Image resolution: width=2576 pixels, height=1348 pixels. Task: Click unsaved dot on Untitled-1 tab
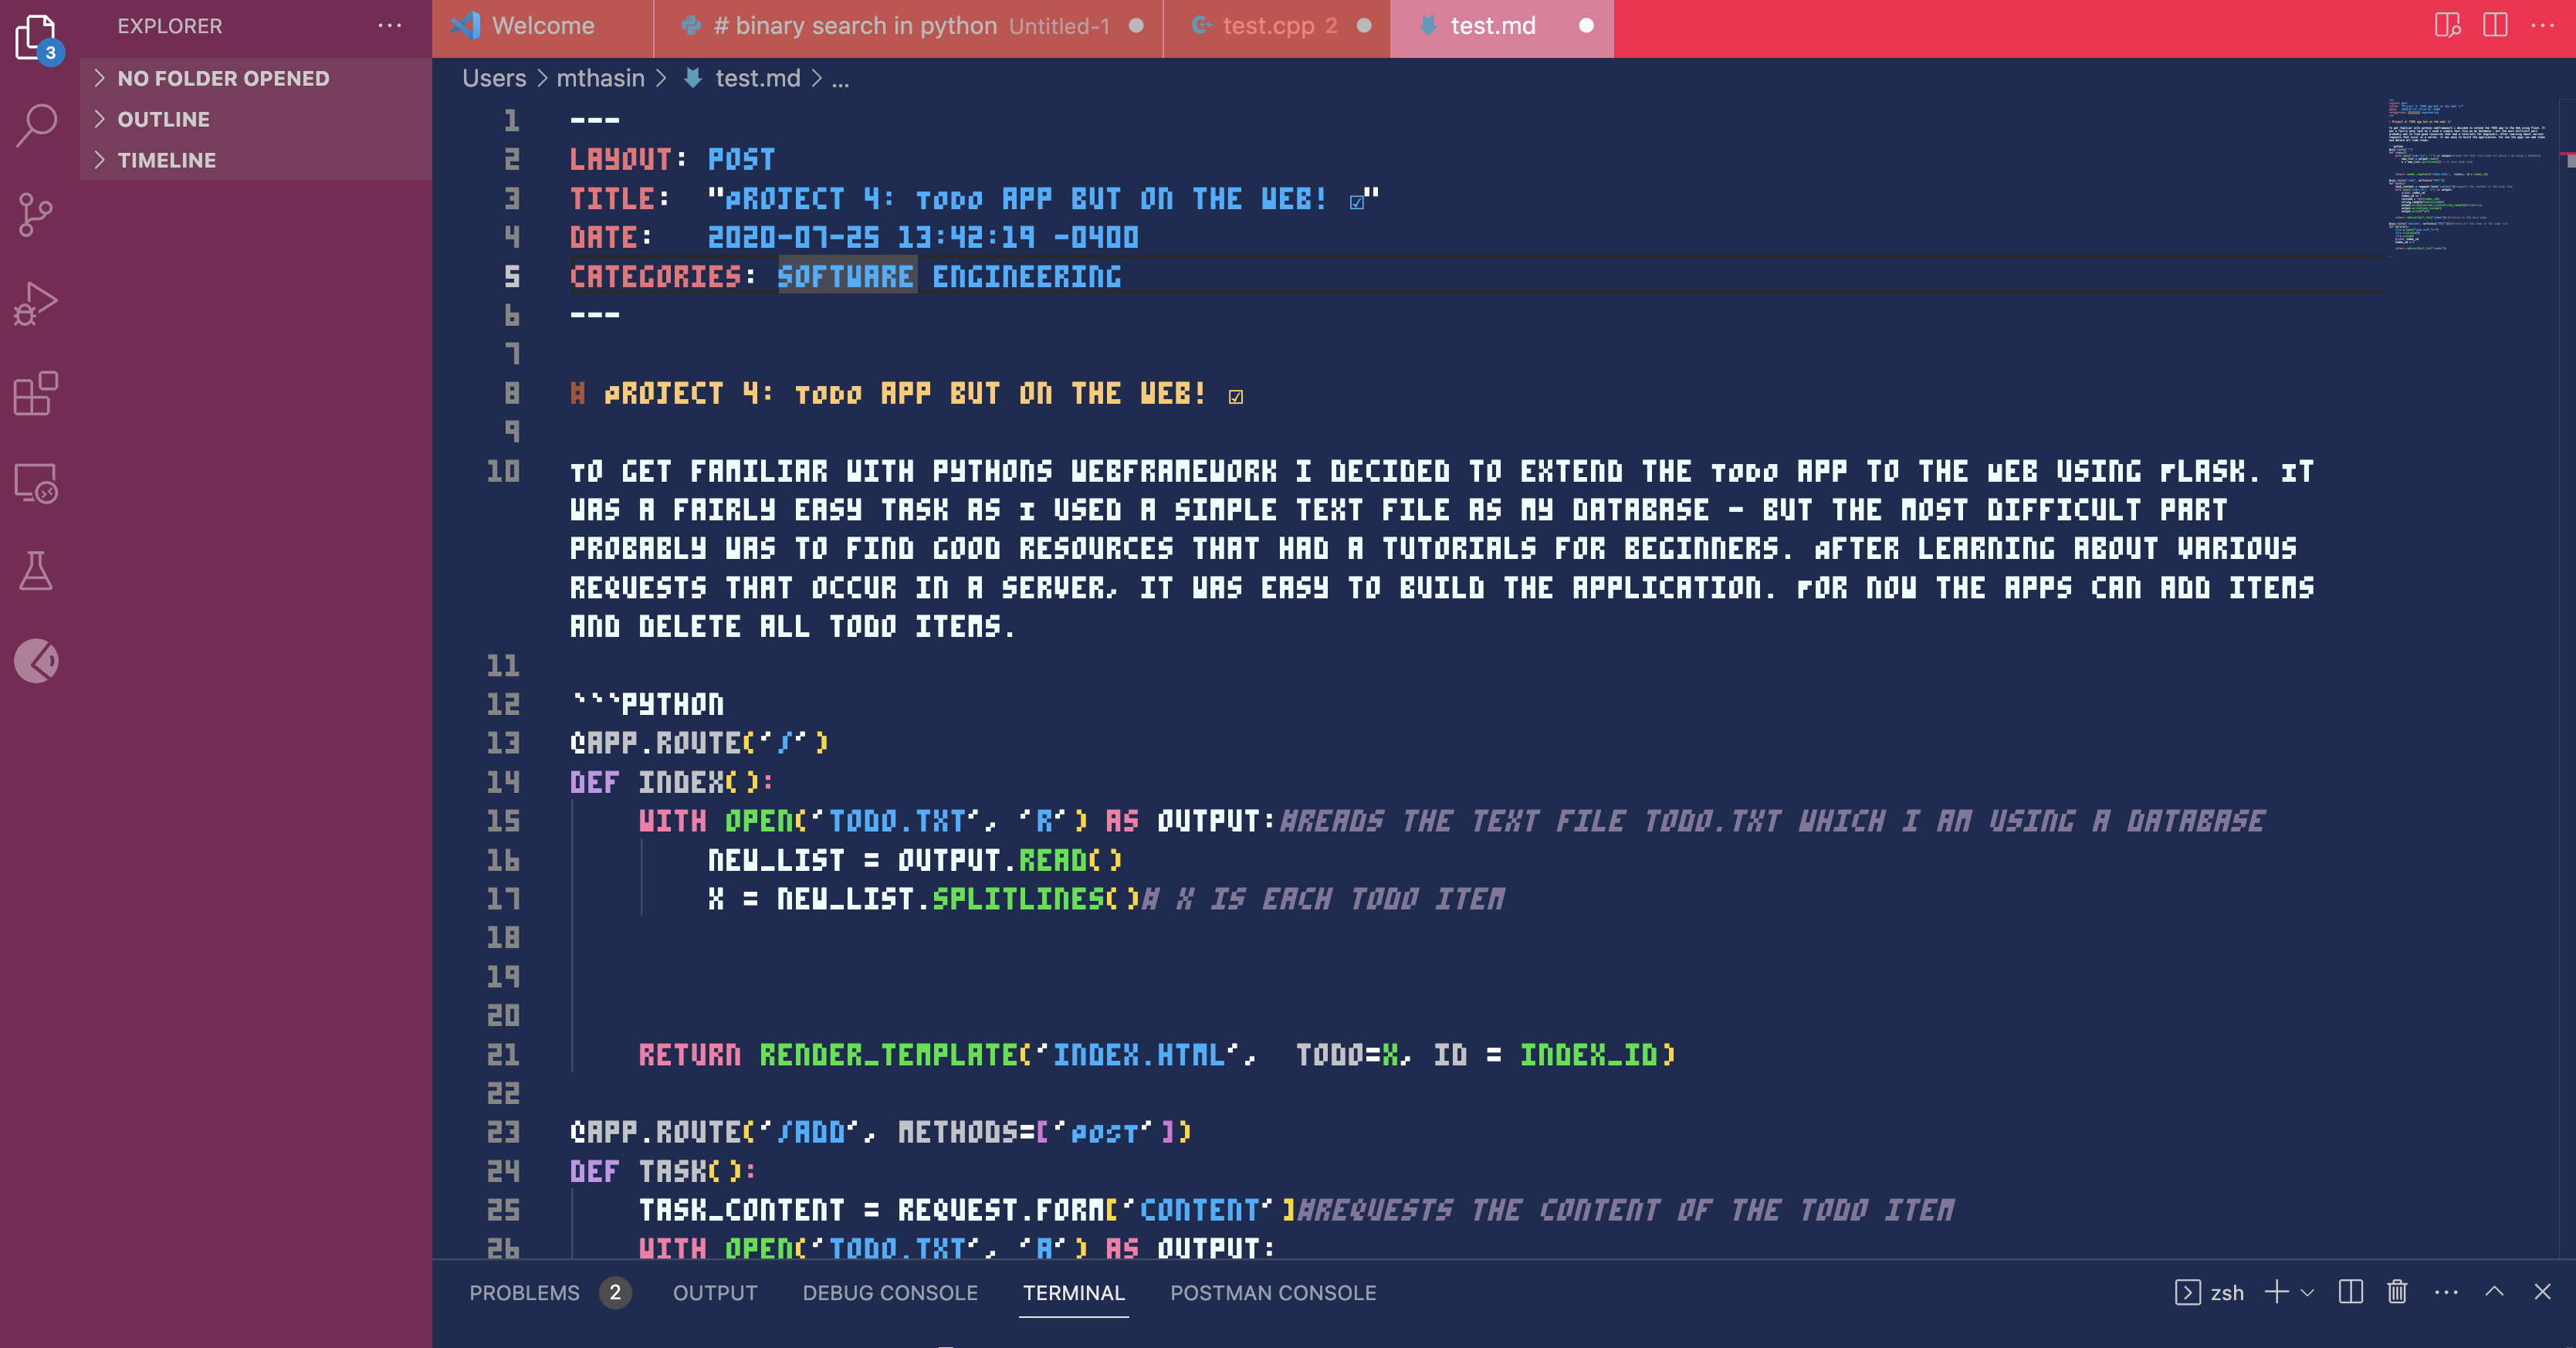coord(1136,26)
